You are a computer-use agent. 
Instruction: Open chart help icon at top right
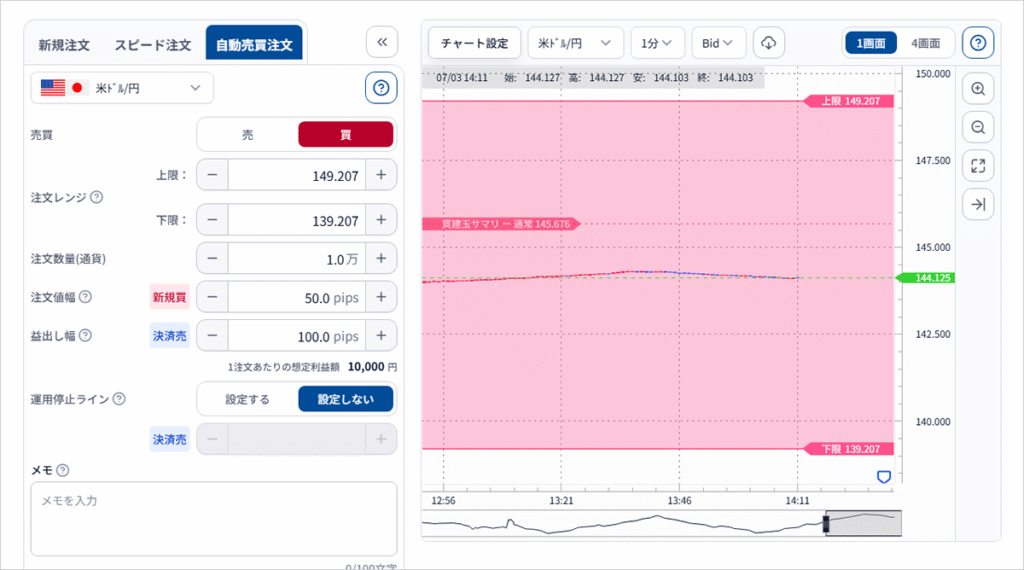click(978, 43)
